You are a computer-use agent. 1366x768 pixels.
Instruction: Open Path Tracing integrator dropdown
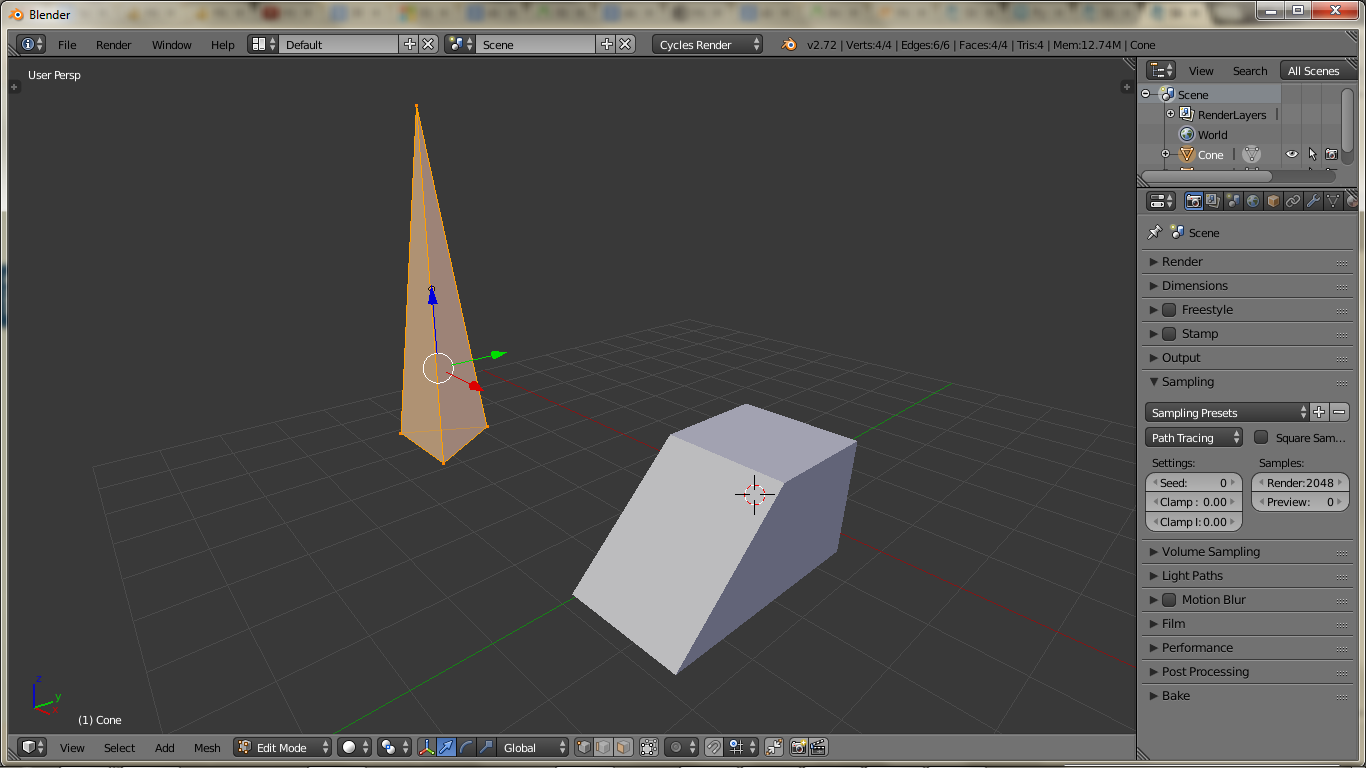coord(1194,437)
